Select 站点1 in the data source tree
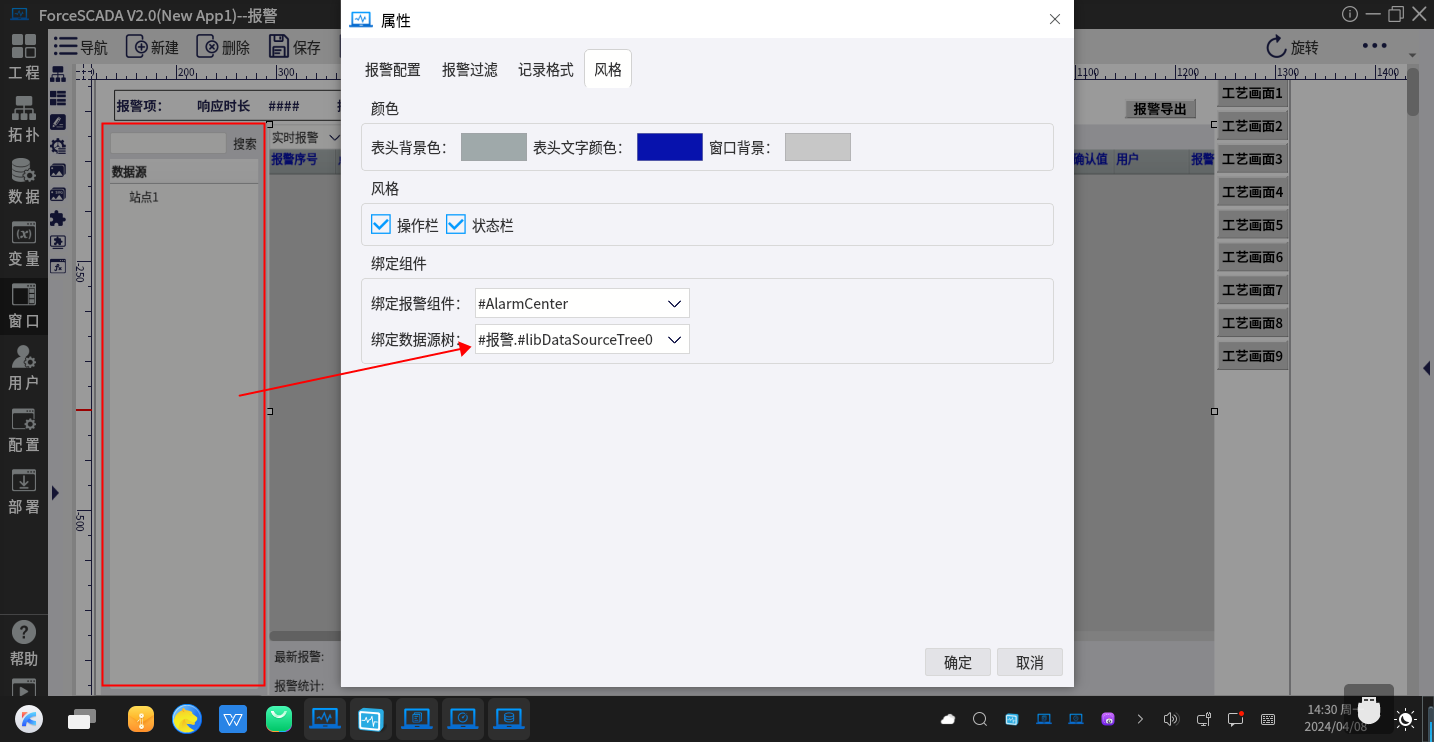 tap(144, 197)
